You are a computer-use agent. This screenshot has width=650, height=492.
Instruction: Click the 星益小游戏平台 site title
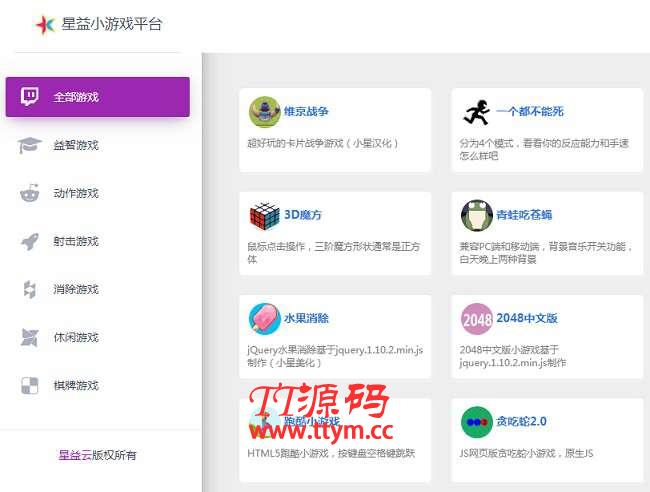pyautogui.click(x=112, y=24)
